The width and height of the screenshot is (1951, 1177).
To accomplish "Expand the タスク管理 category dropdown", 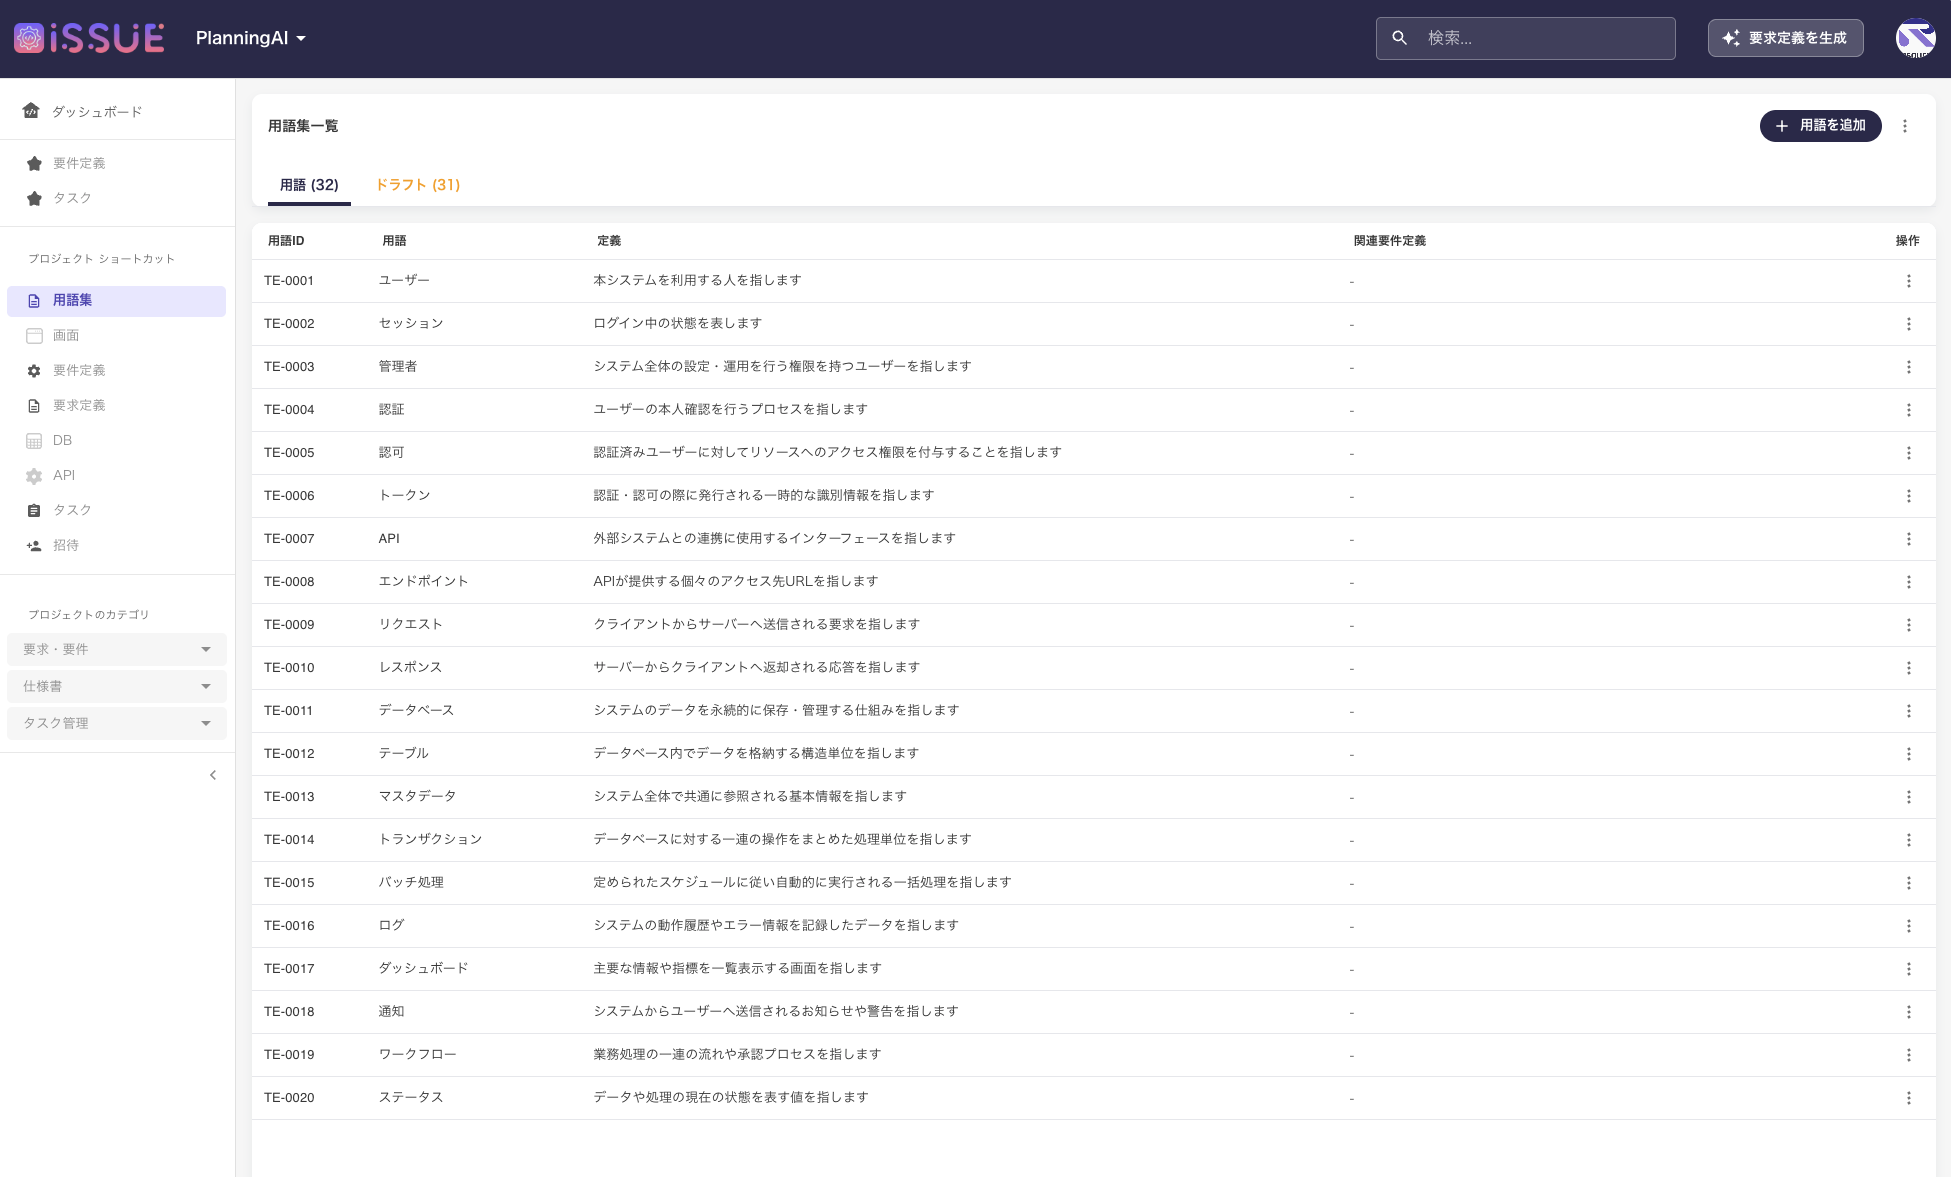I will [x=116, y=724].
